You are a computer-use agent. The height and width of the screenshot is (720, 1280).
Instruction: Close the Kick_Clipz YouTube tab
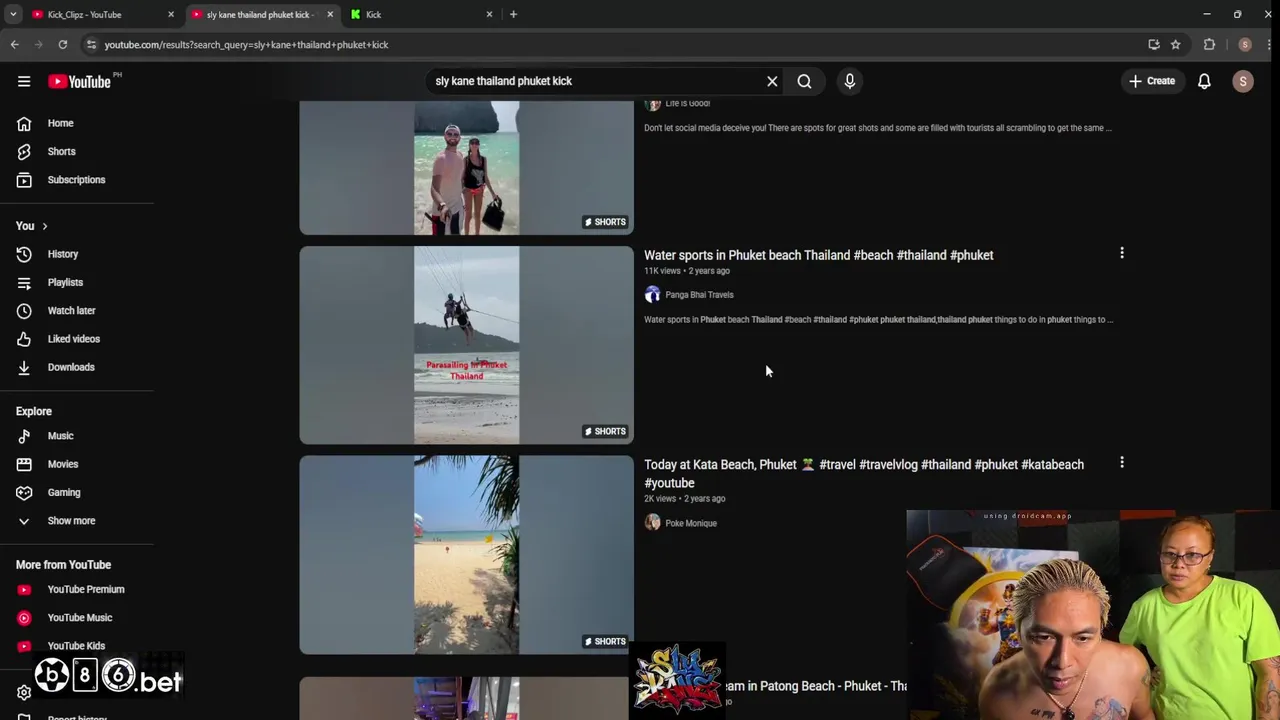(170, 14)
